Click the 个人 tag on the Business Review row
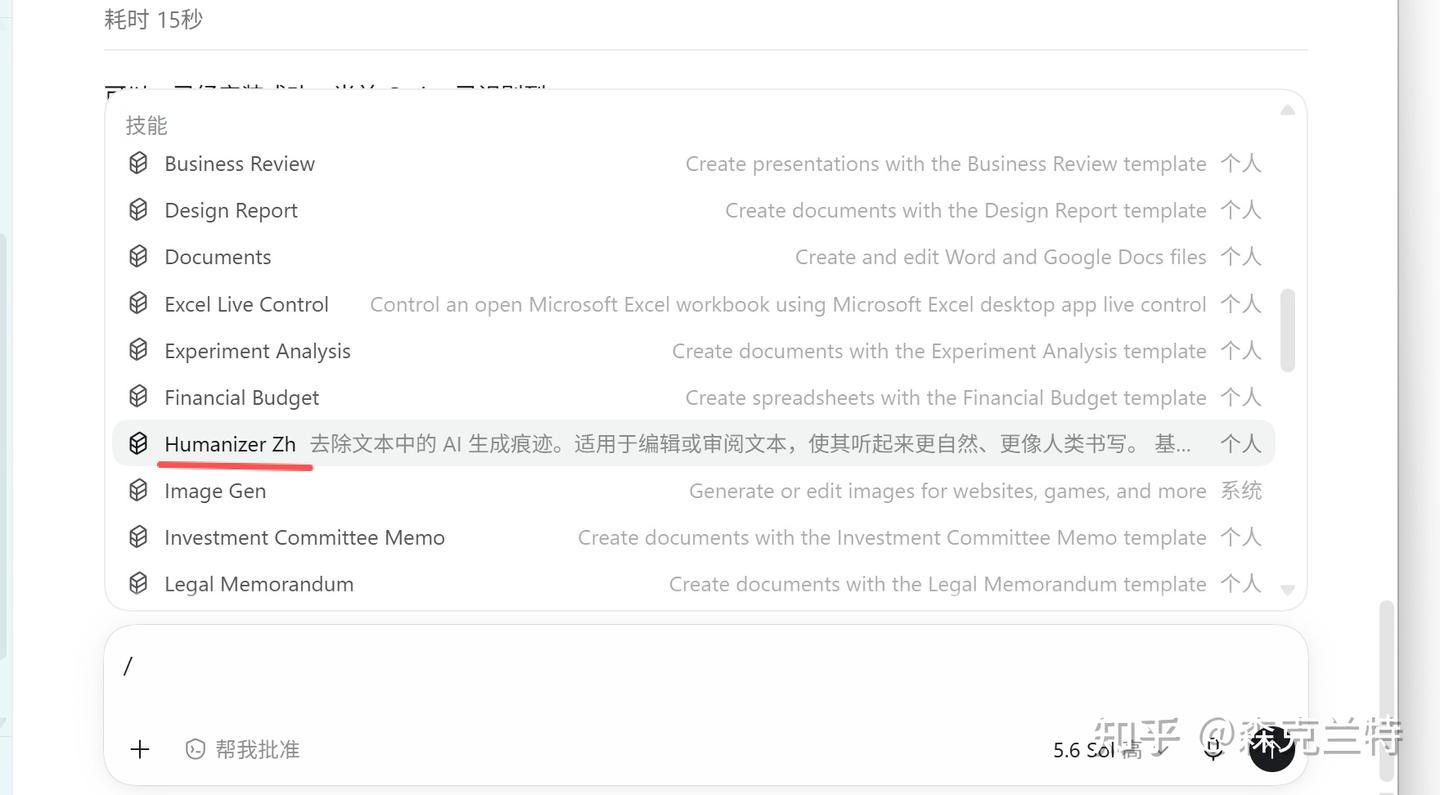This screenshot has width=1440, height=795. [x=1241, y=163]
